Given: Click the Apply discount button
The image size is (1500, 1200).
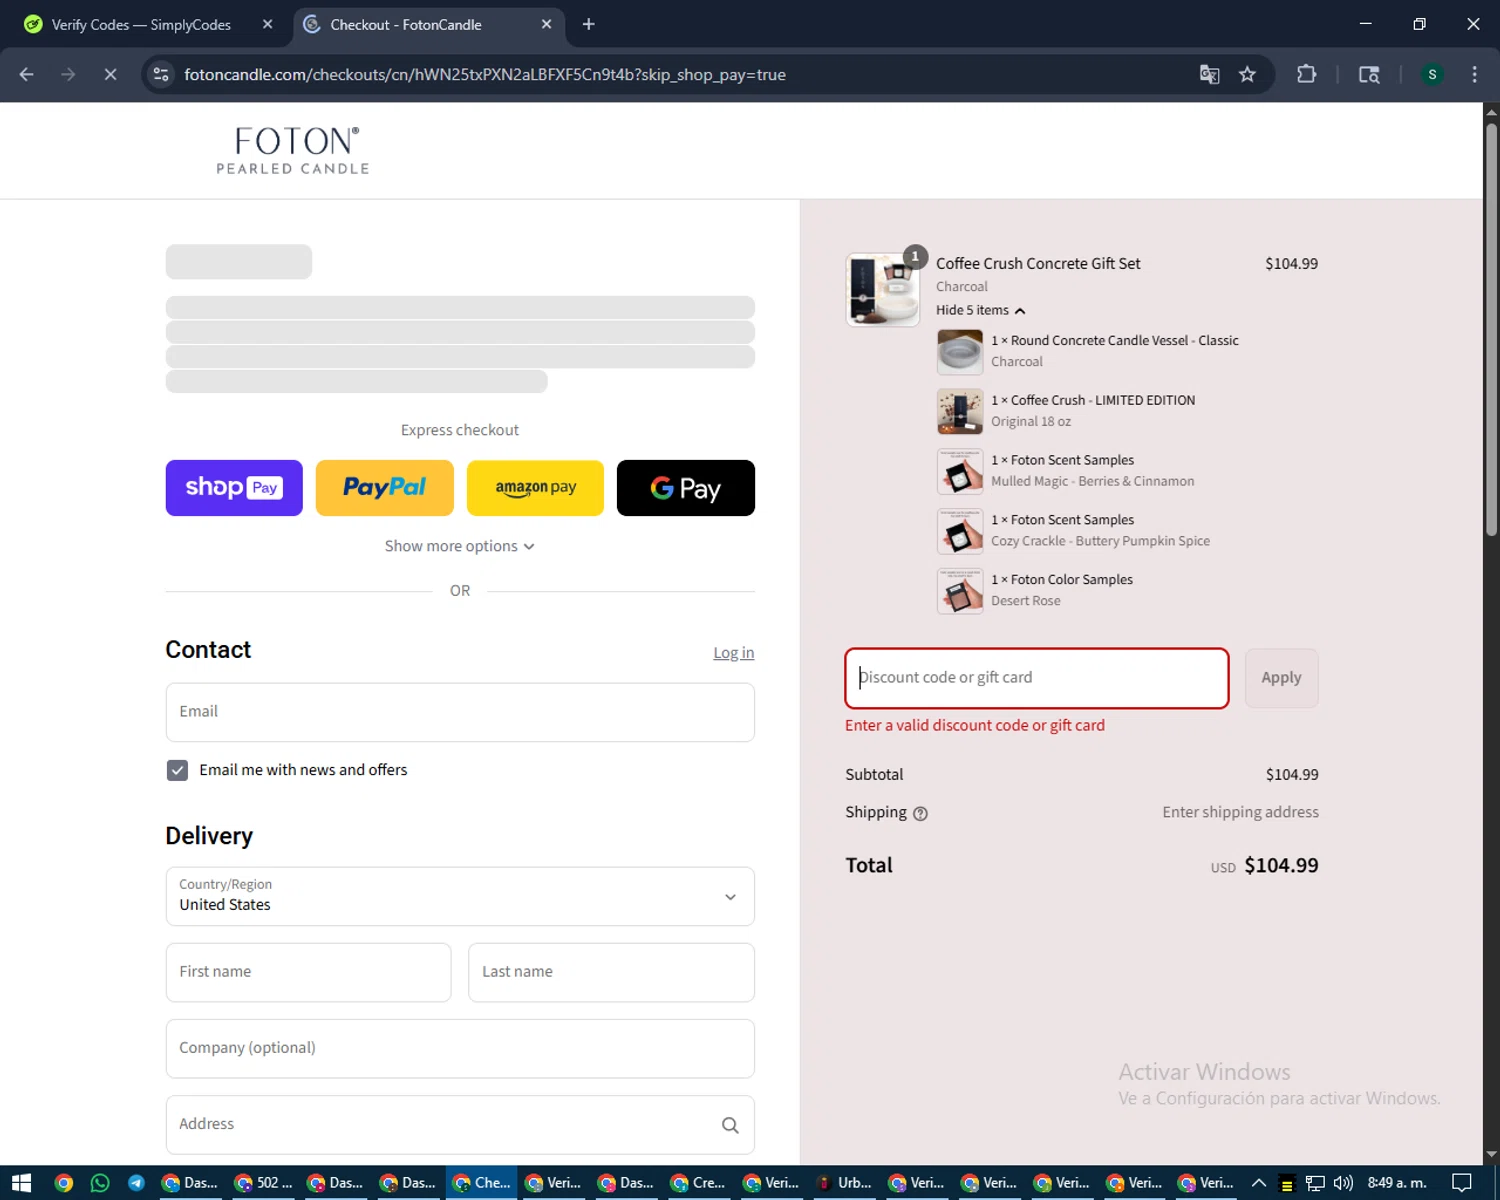Looking at the screenshot, I should pos(1281,678).
